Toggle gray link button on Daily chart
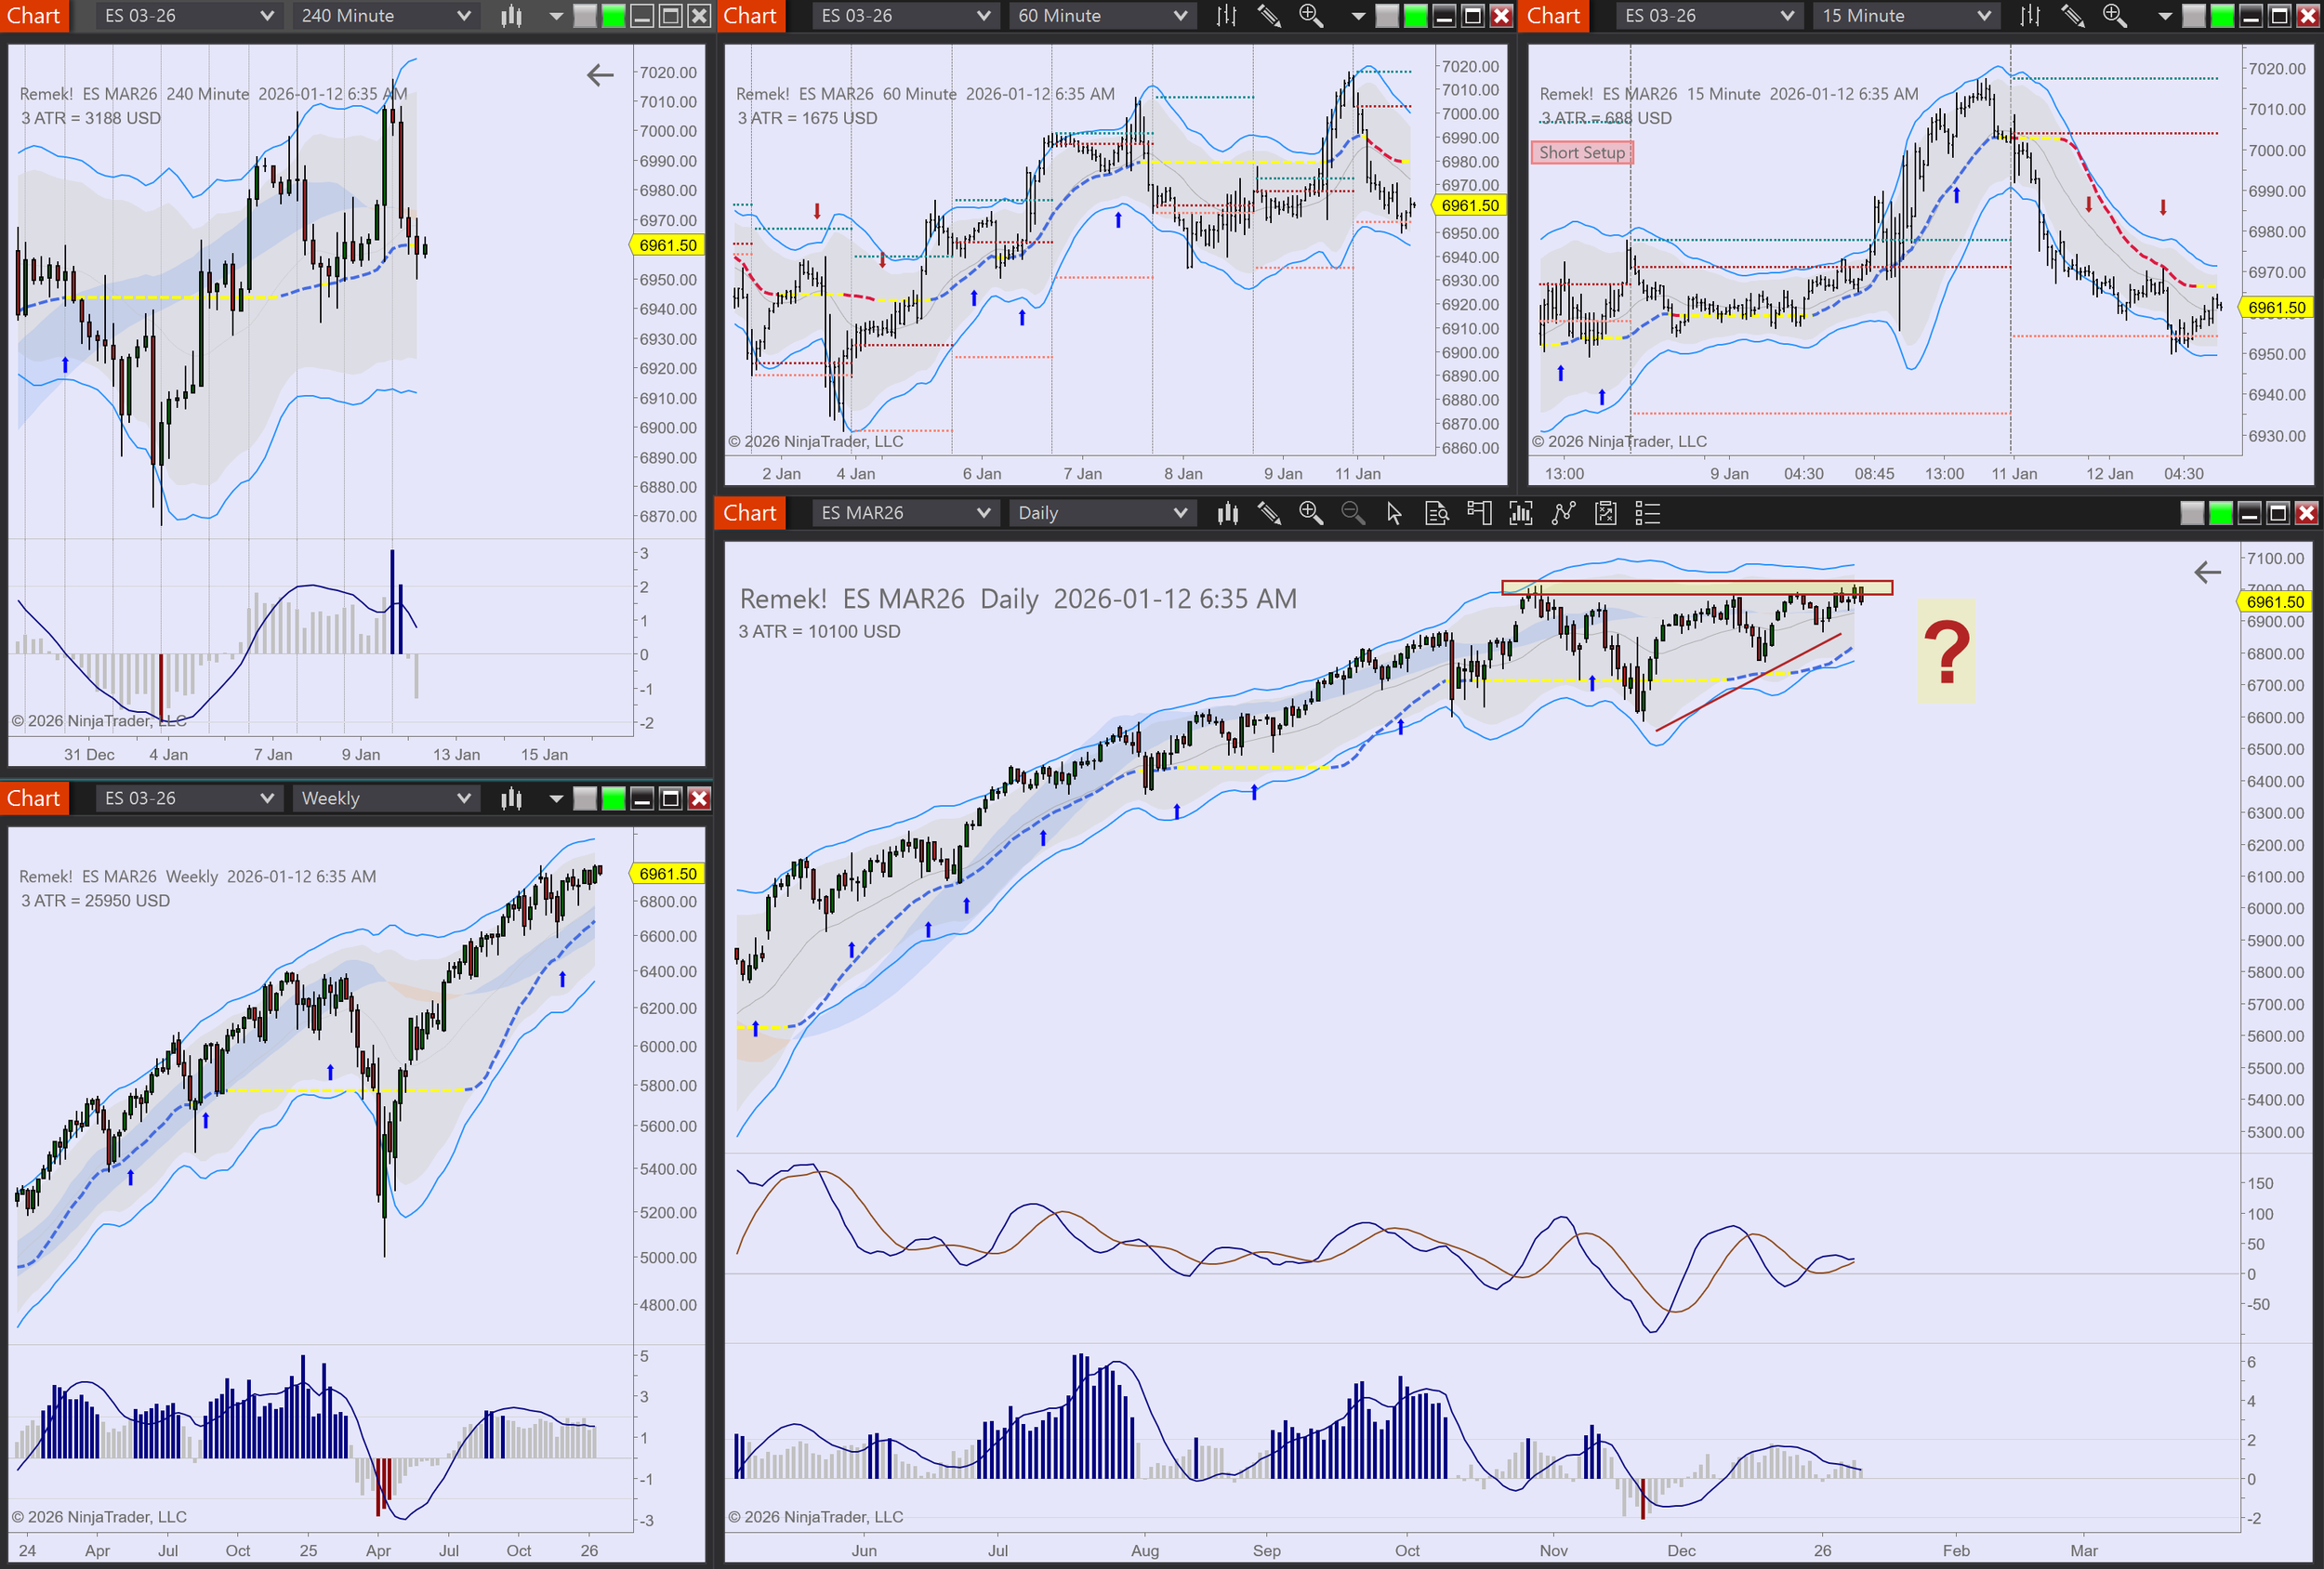Viewport: 2324px width, 1569px height. [x=2191, y=513]
